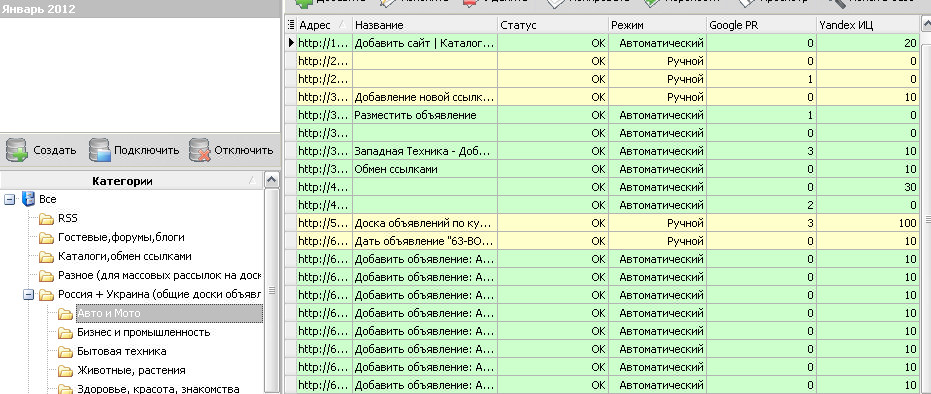Open Здоровье, красота, знакомства category
The width and height of the screenshot is (931, 394).
[158, 389]
